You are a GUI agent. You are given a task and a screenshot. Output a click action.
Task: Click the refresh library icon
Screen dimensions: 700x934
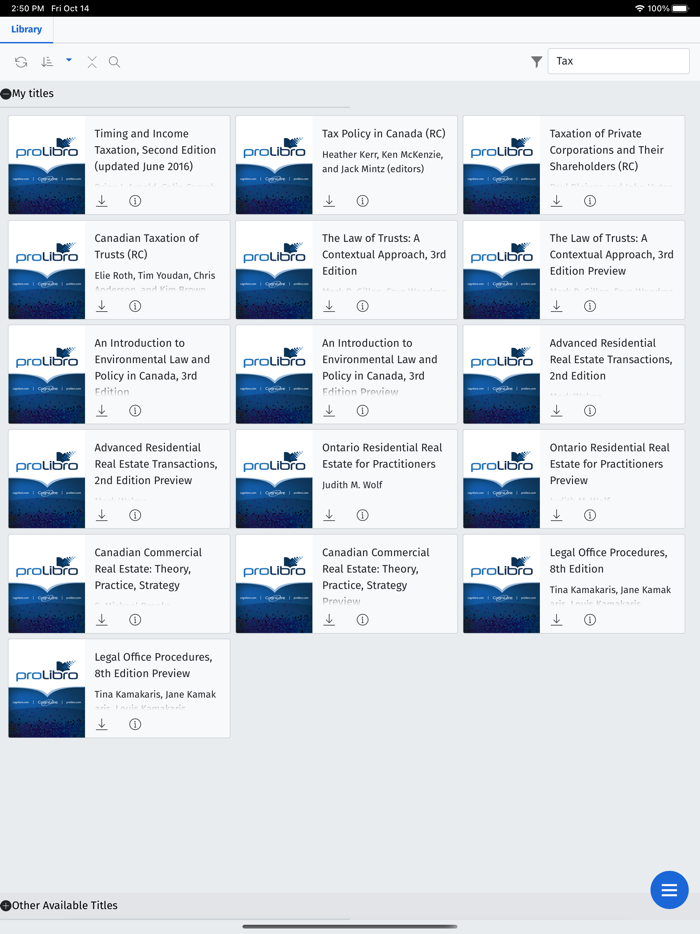[x=21, y=62]
